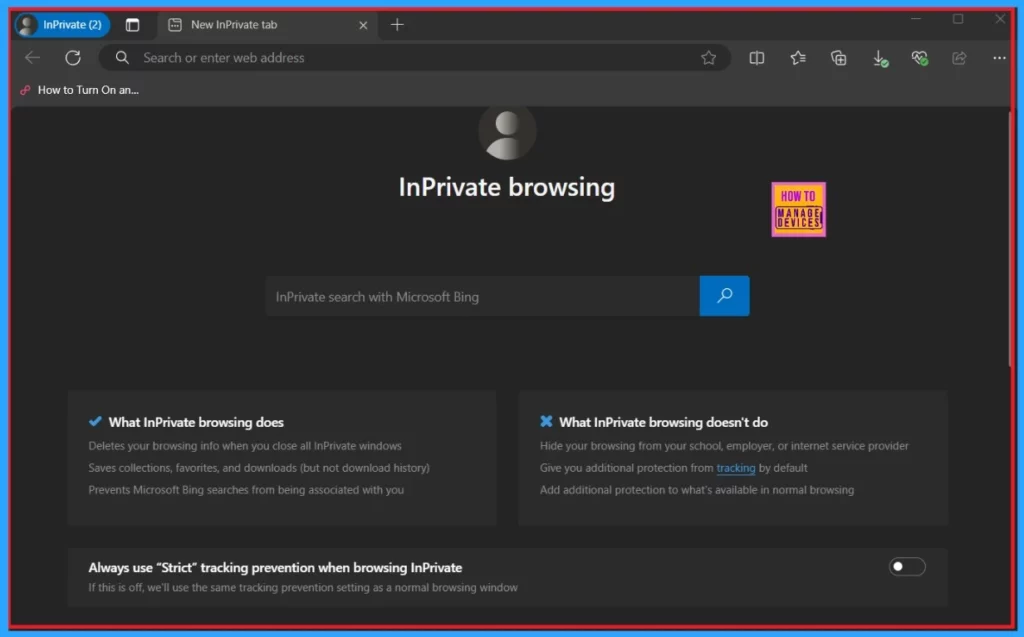Add this page to favorites star
Screen dimensions: 1024x637
tap(709, 57)
